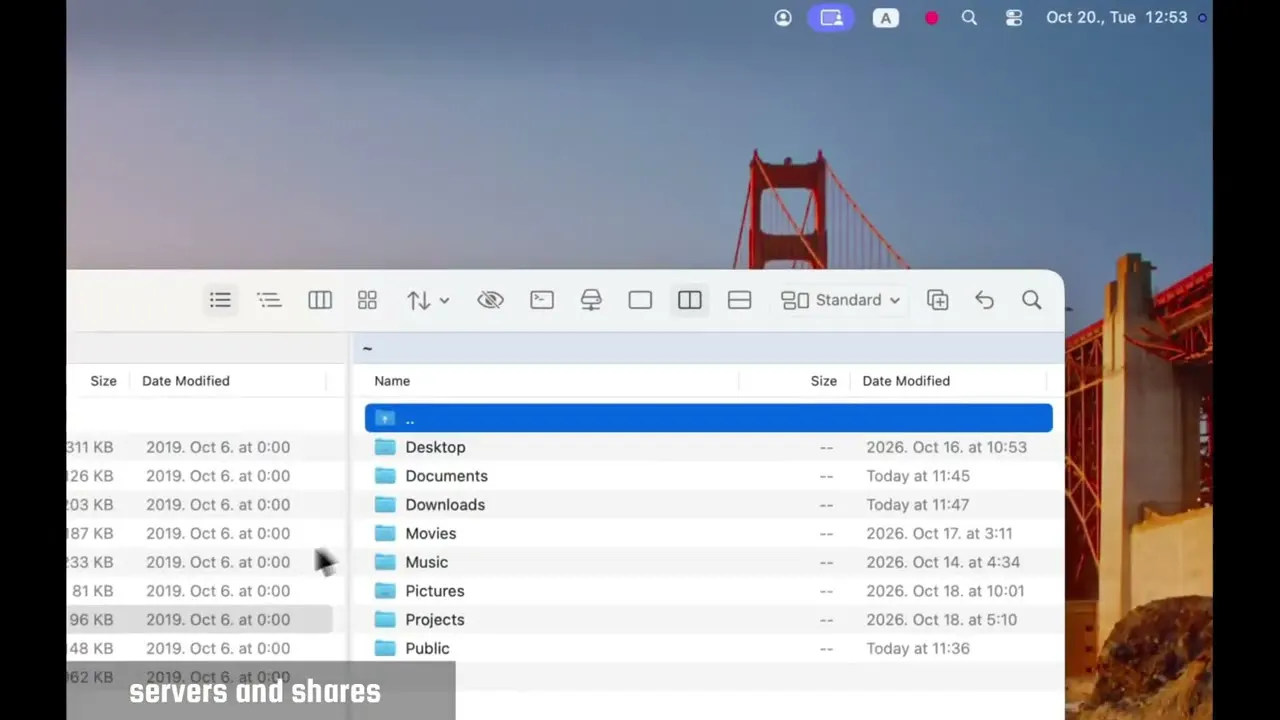Click 'Today at 11:45' date cell
This screenshot has height=720, width=1280.
pyautogui.click(x=918, y=476)
